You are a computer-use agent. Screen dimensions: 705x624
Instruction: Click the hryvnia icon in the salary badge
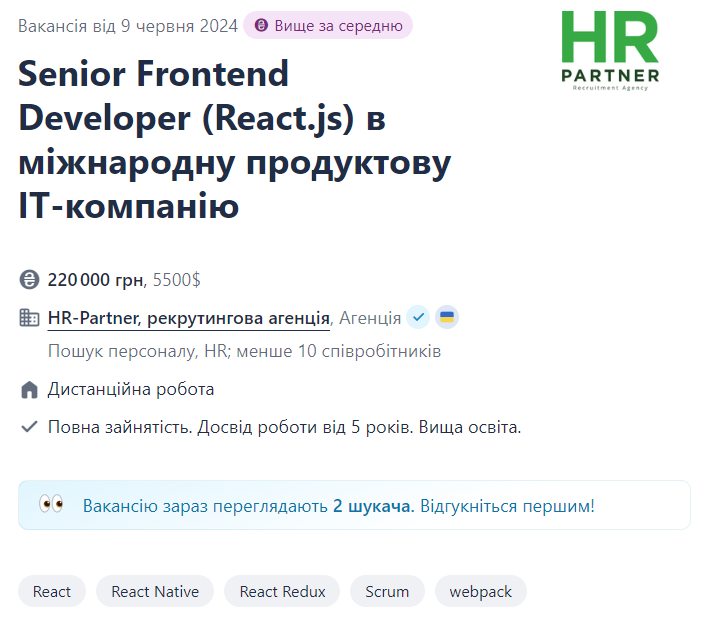(261, 25)
